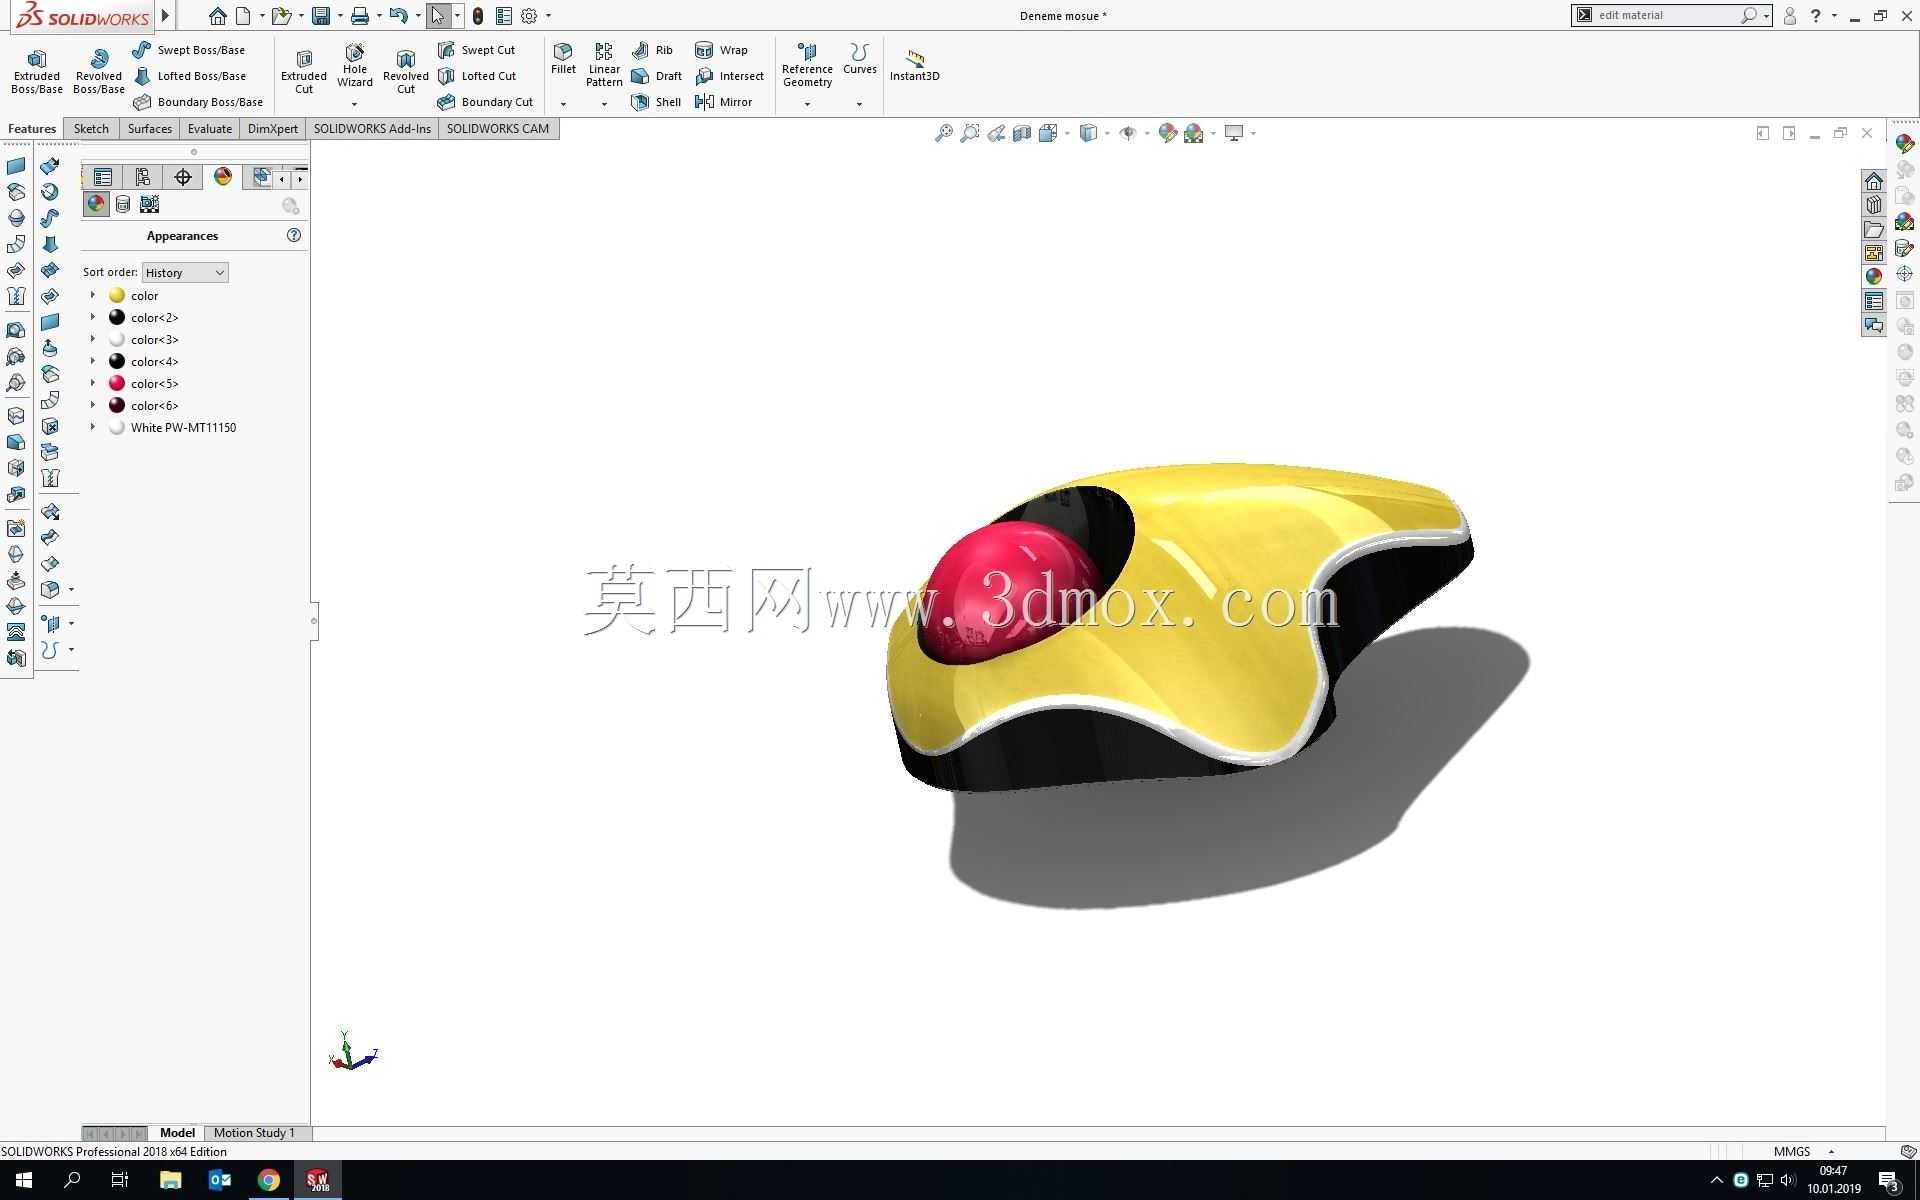The image size is (1920, 1200).
Task: Toggle View Appearances in DisplayManager
Action: 96,204
